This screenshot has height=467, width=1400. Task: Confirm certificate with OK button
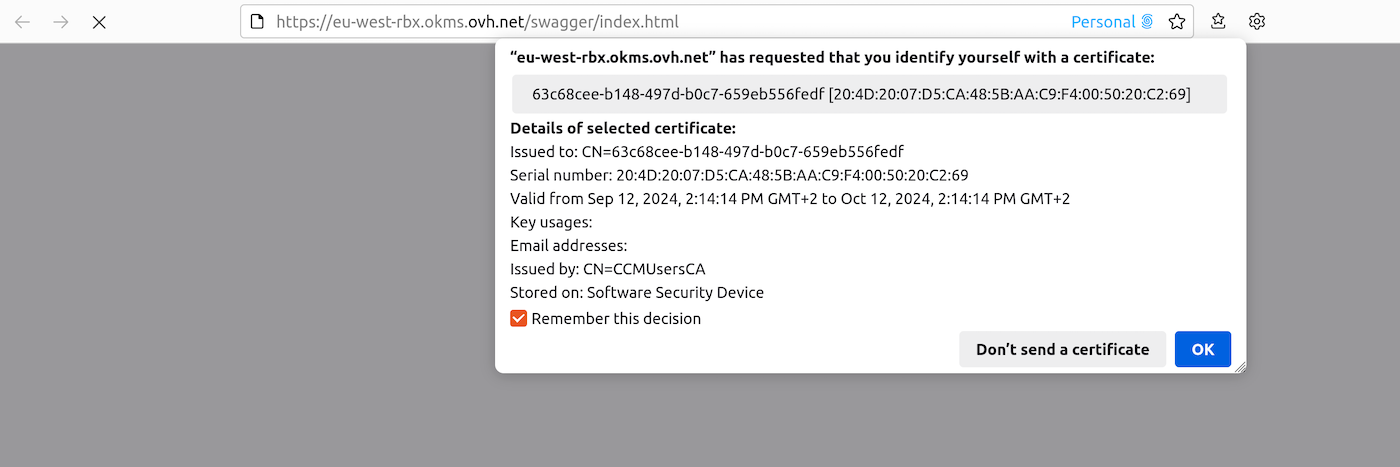(1202, 349)
